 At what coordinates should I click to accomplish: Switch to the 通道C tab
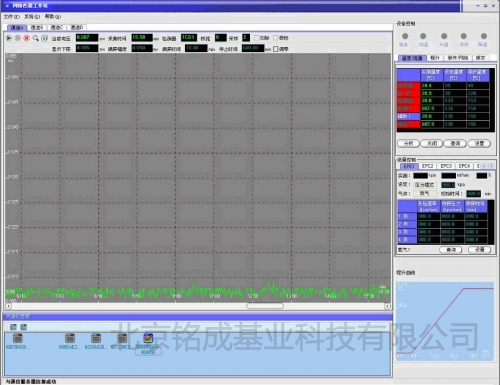pyautogui.click(x=57, y=27)
